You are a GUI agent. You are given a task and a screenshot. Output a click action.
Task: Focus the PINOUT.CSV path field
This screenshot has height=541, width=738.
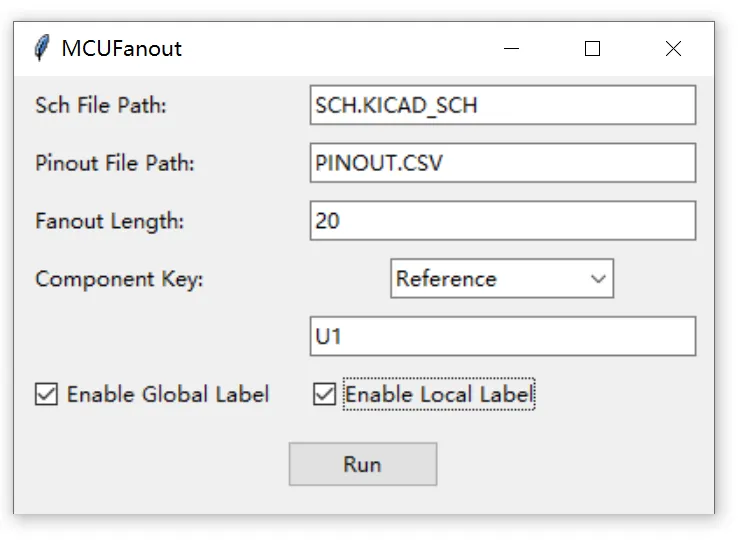(x=503, y=163)
